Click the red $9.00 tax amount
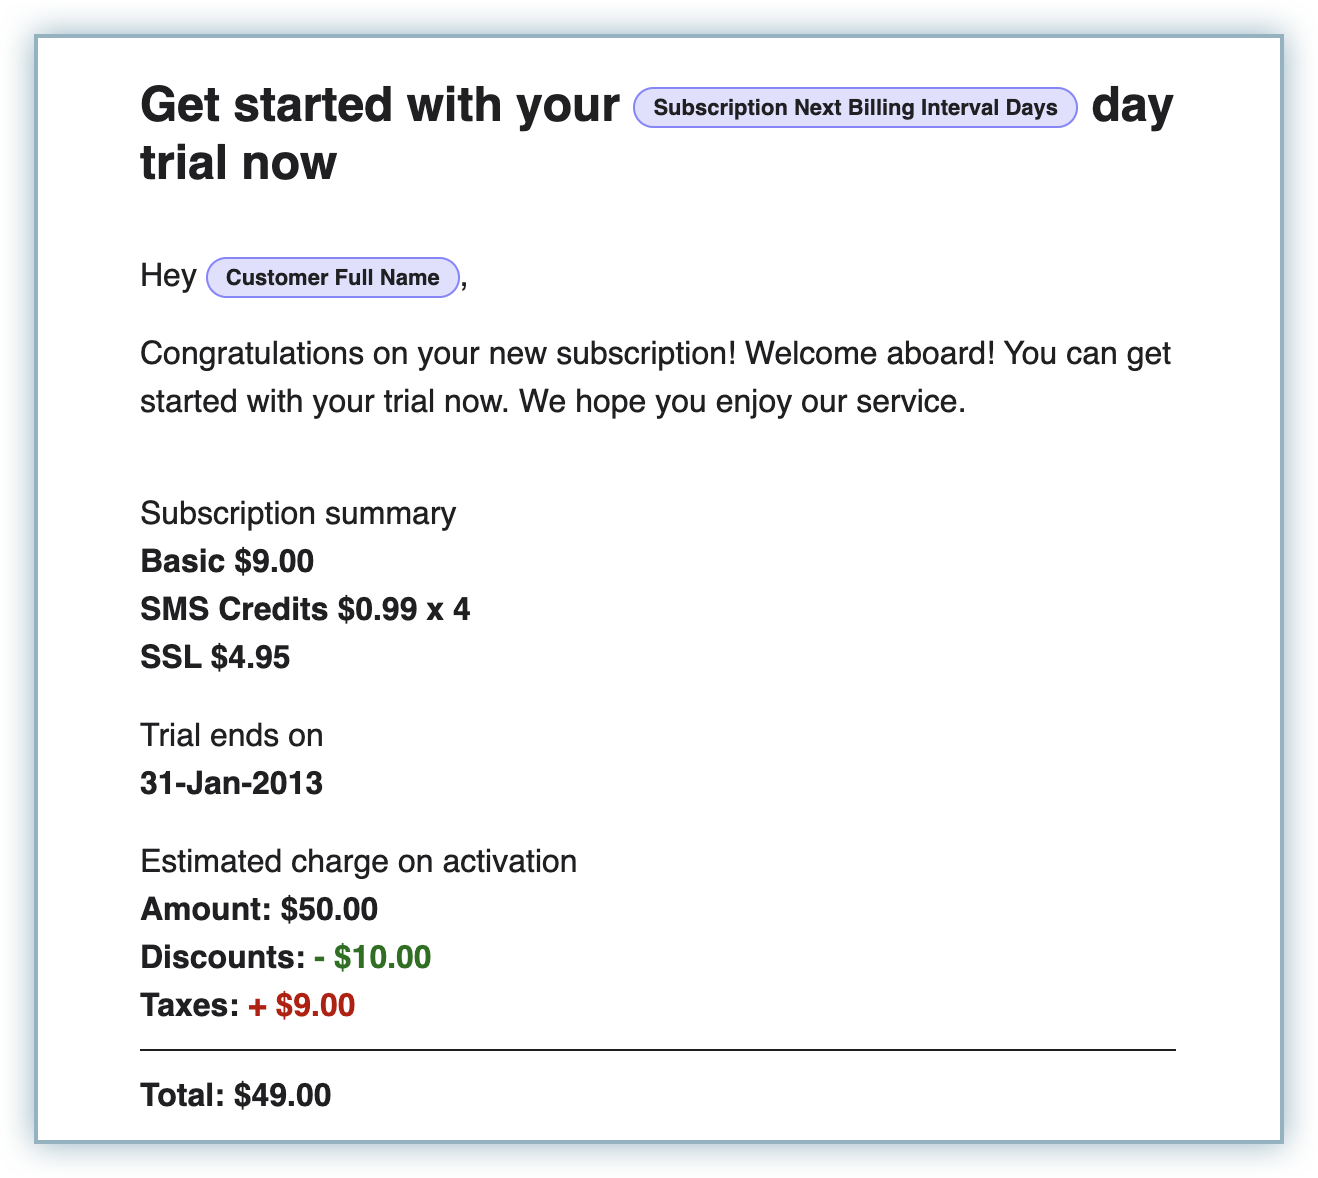Screen dimensions: 1318x1178 pos(314,1005)
